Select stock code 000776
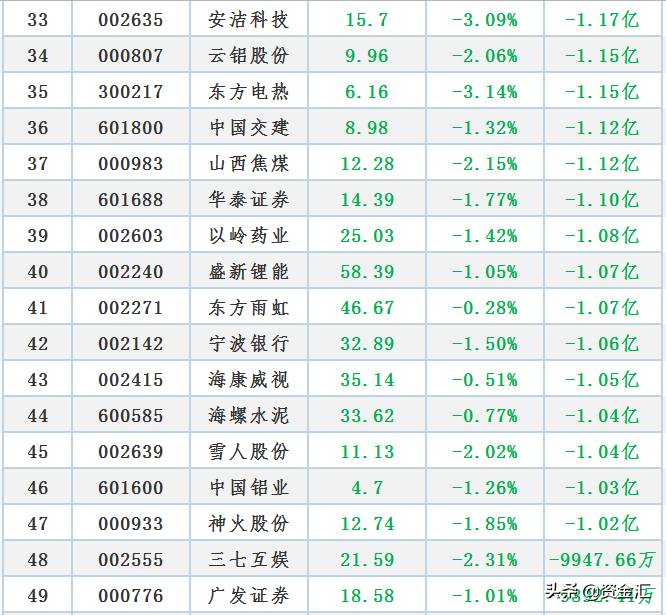This screenshot has height=615, width=666. (x=131, y=596)
